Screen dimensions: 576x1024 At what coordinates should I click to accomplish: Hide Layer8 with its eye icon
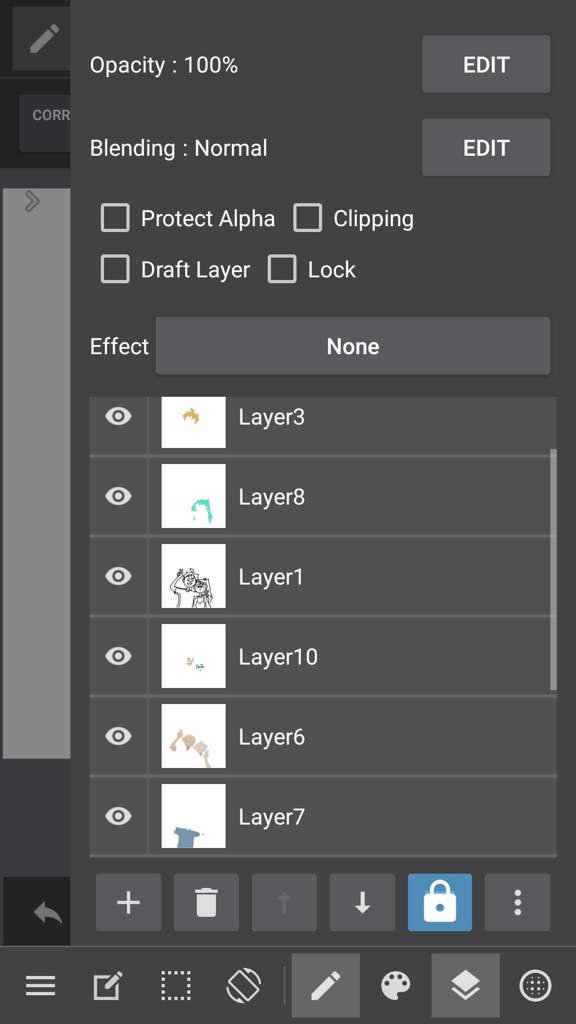(x=118, y=496)
